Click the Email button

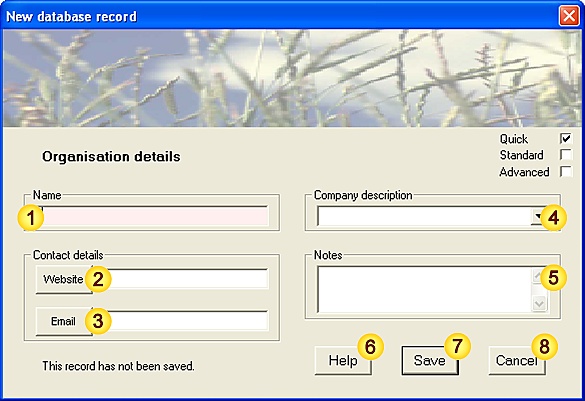pos(64,321)
